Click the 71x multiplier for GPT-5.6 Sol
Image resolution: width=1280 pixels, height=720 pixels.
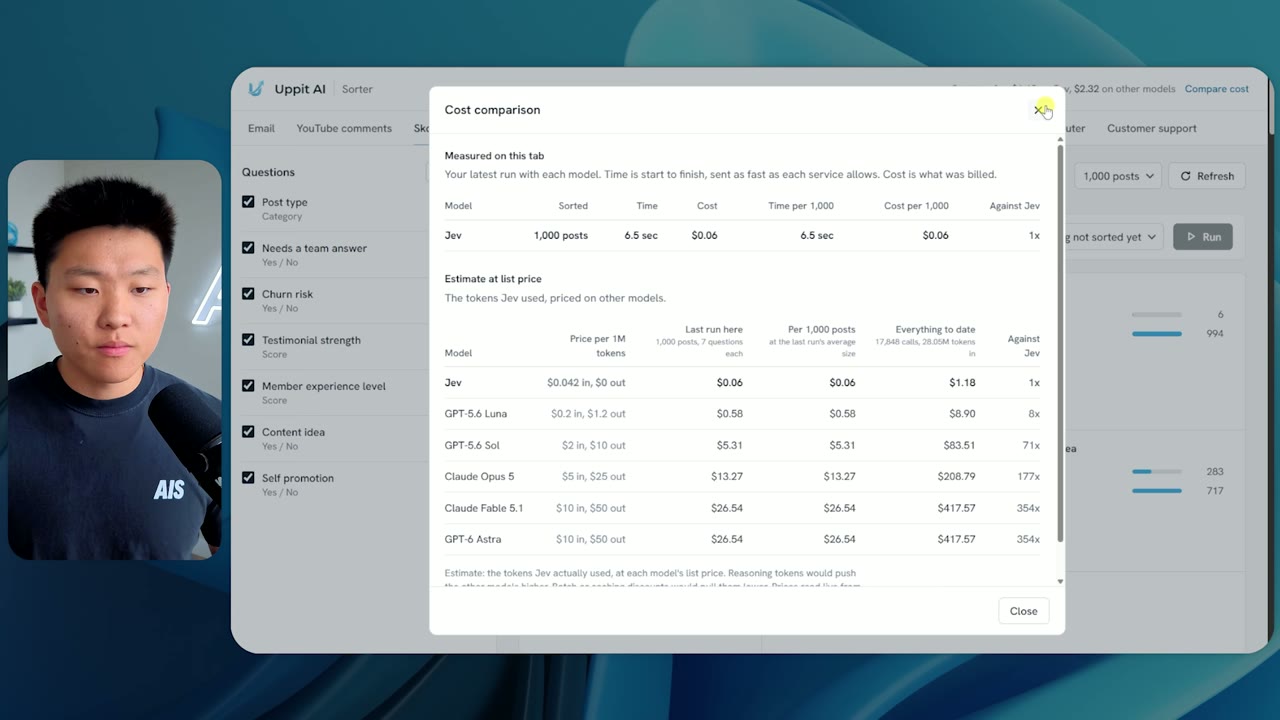pyautogui.click(x=1031, y=445)
